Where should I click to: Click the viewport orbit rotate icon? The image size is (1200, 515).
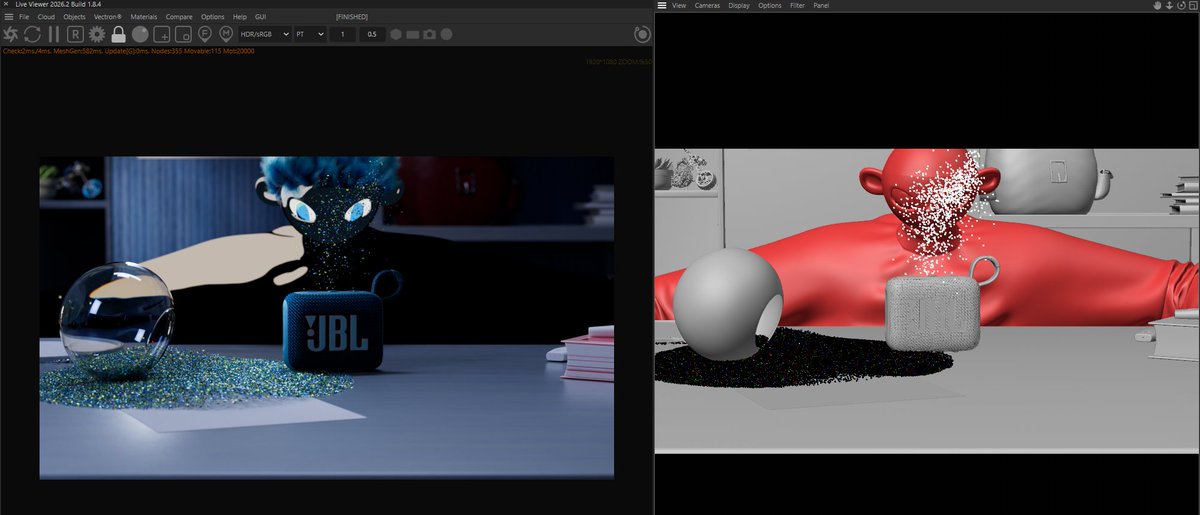click(x=1181, y=6)
